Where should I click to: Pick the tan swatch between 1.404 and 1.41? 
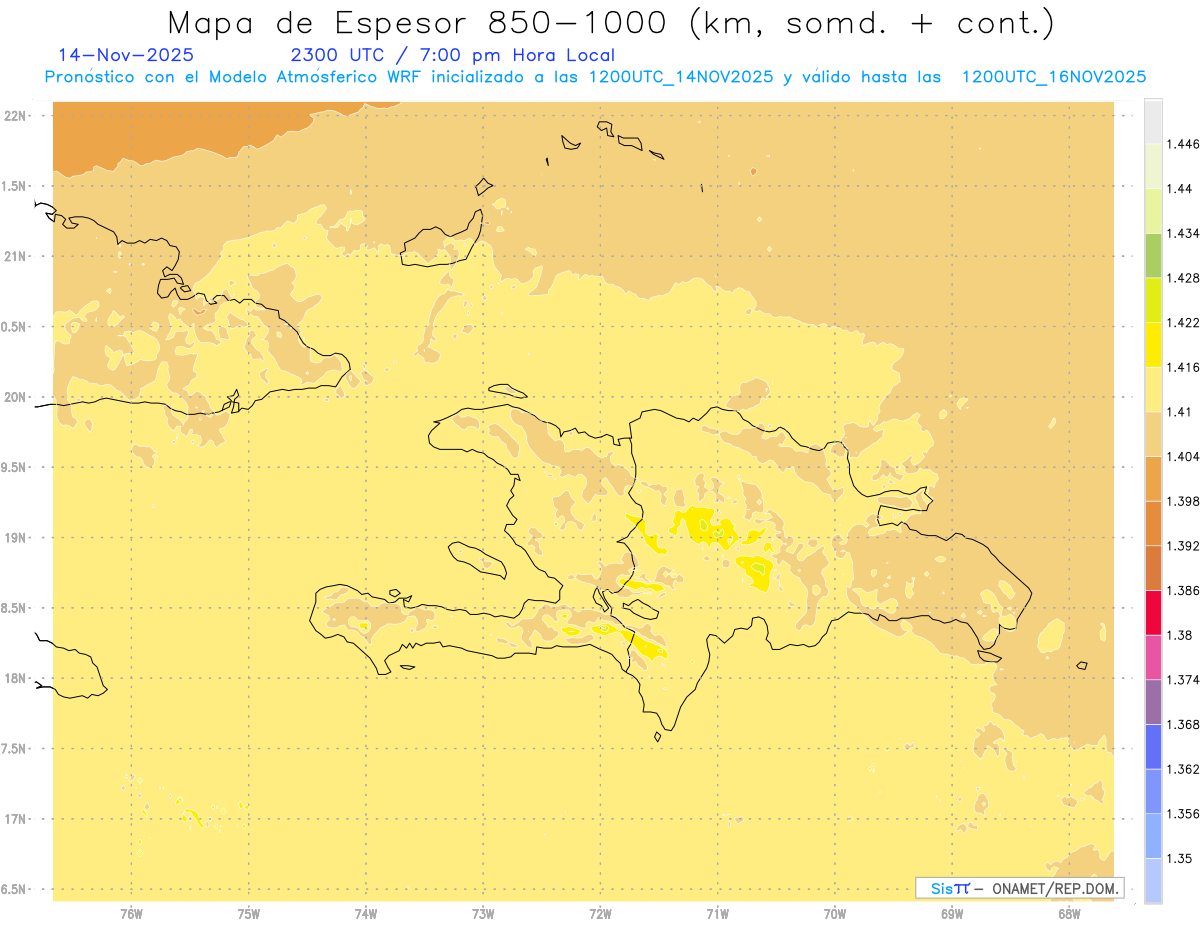[x=1153, y=434]
